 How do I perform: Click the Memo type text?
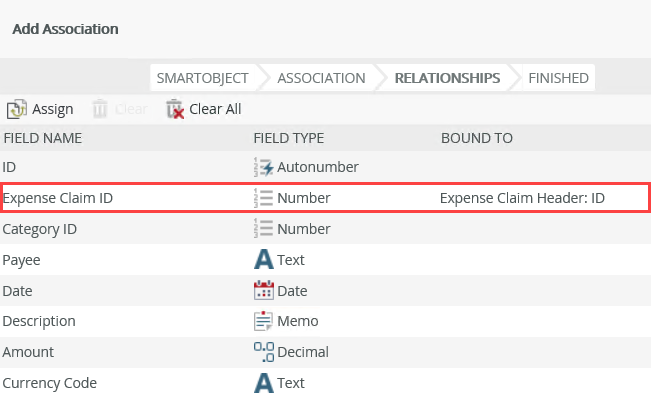[298, 321]
